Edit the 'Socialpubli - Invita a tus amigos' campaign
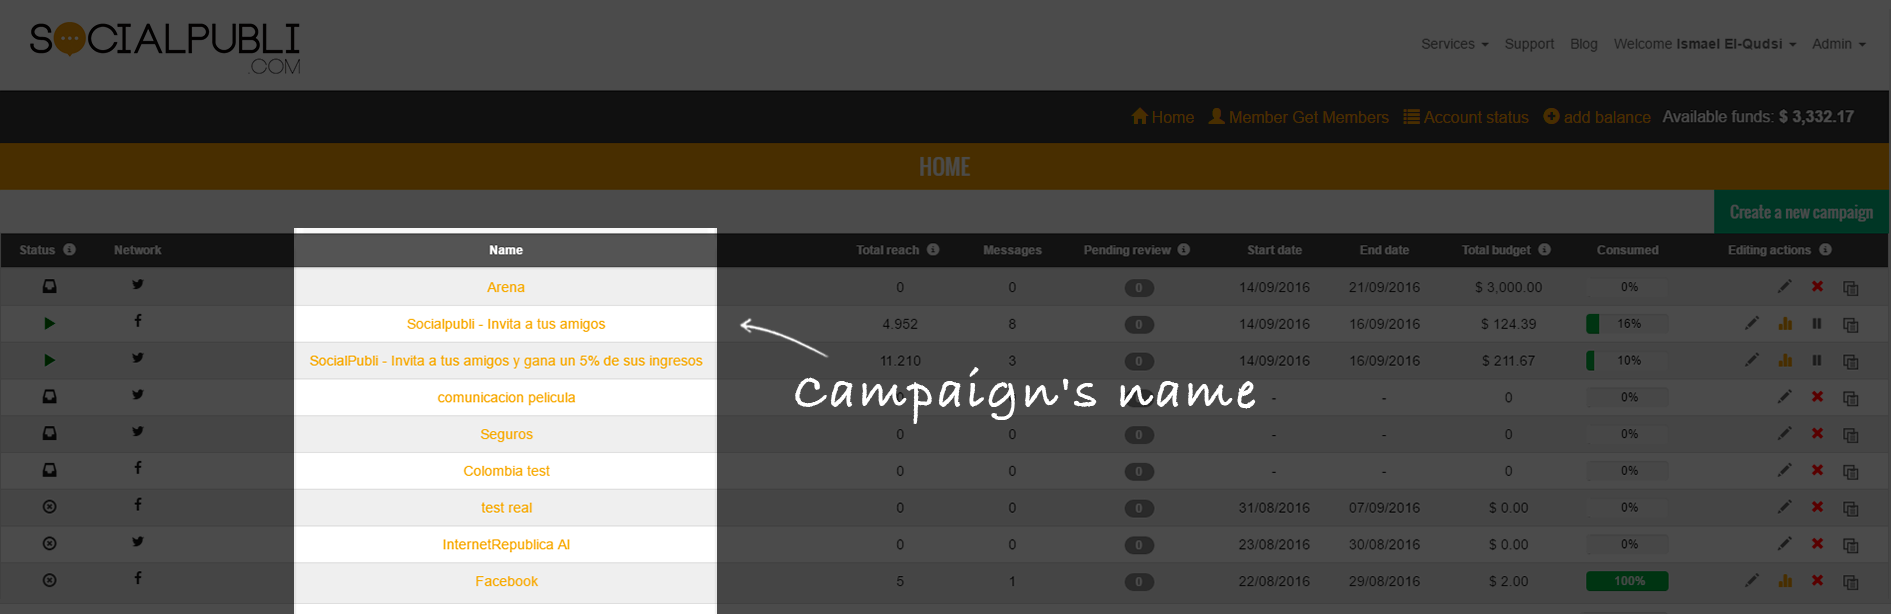The width and height of the screenshot is (1891, 614). pos(1752,324)
